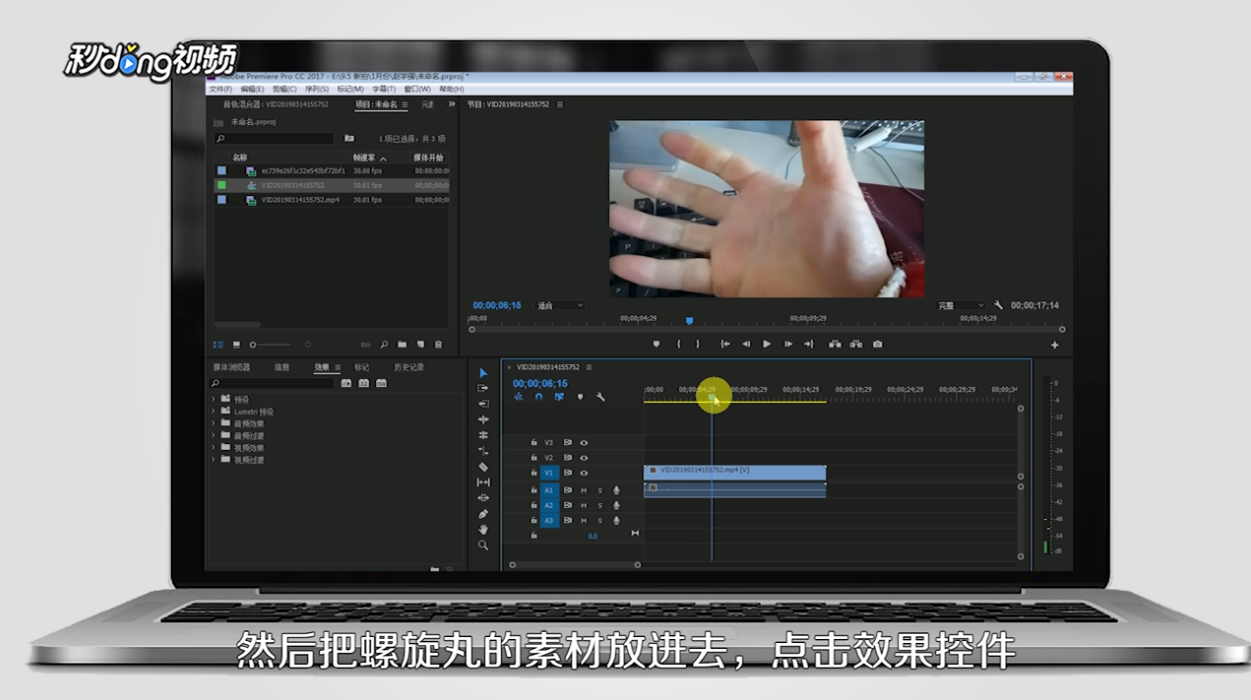1251x700 pixels.
Task: Open the 序列(S) menu
Action: 318,89
